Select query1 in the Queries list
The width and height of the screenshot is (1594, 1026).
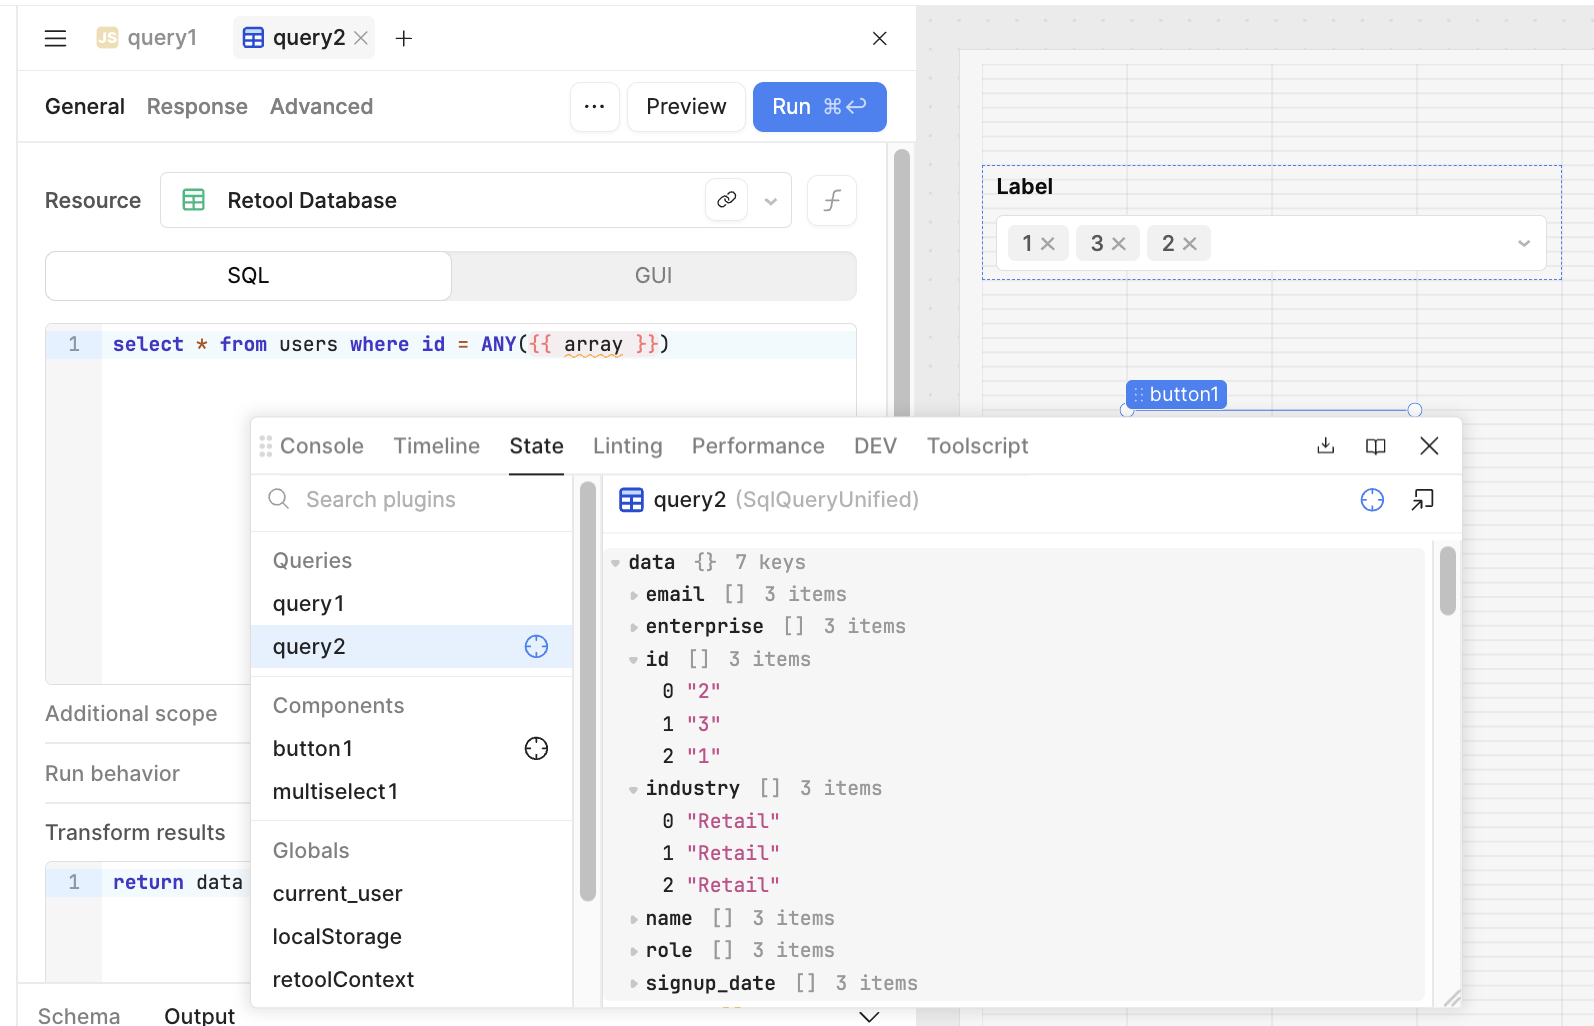click(411, 604)
